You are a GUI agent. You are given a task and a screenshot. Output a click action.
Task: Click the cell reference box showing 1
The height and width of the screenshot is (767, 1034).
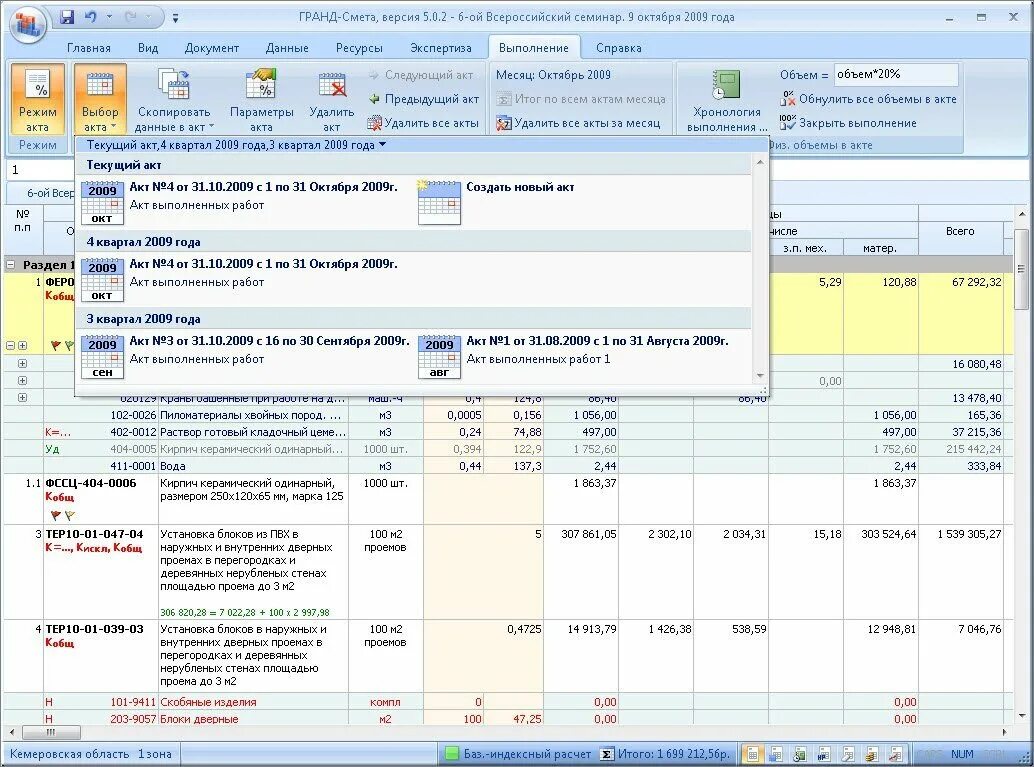tap(41, 169)
